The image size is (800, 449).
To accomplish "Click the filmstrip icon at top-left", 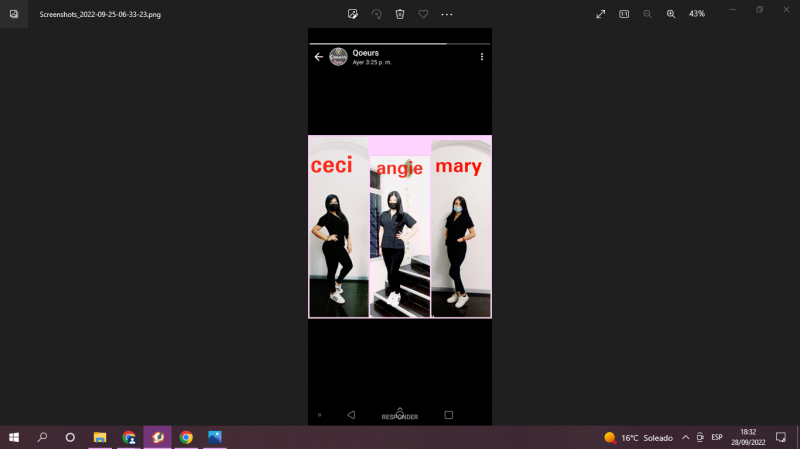I will (x=14, y=14).
